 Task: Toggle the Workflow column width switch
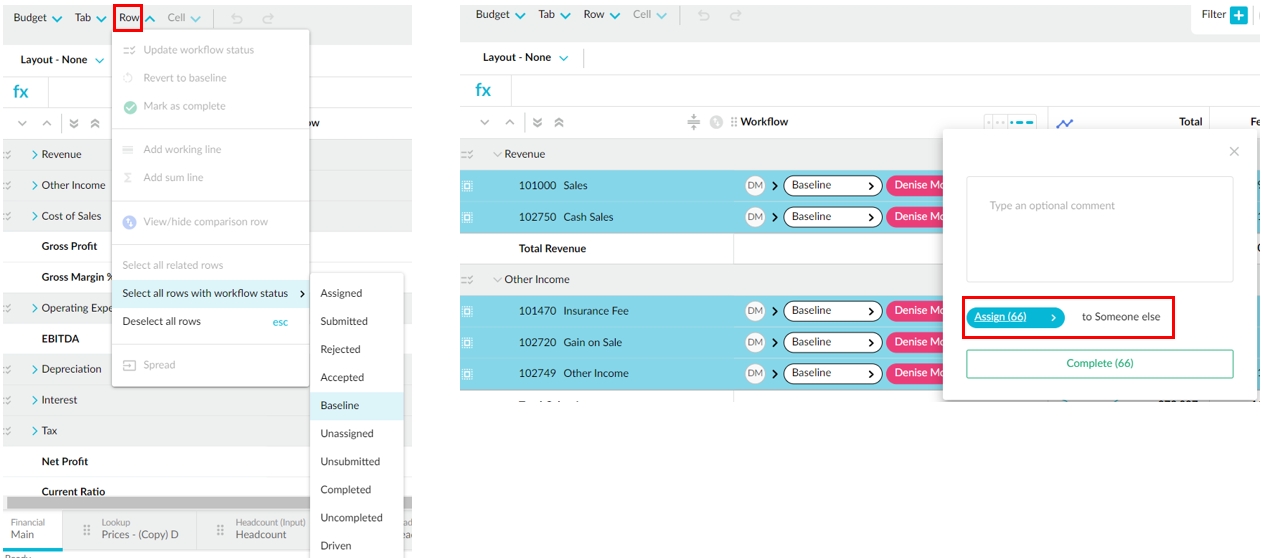coord(1009,122)
